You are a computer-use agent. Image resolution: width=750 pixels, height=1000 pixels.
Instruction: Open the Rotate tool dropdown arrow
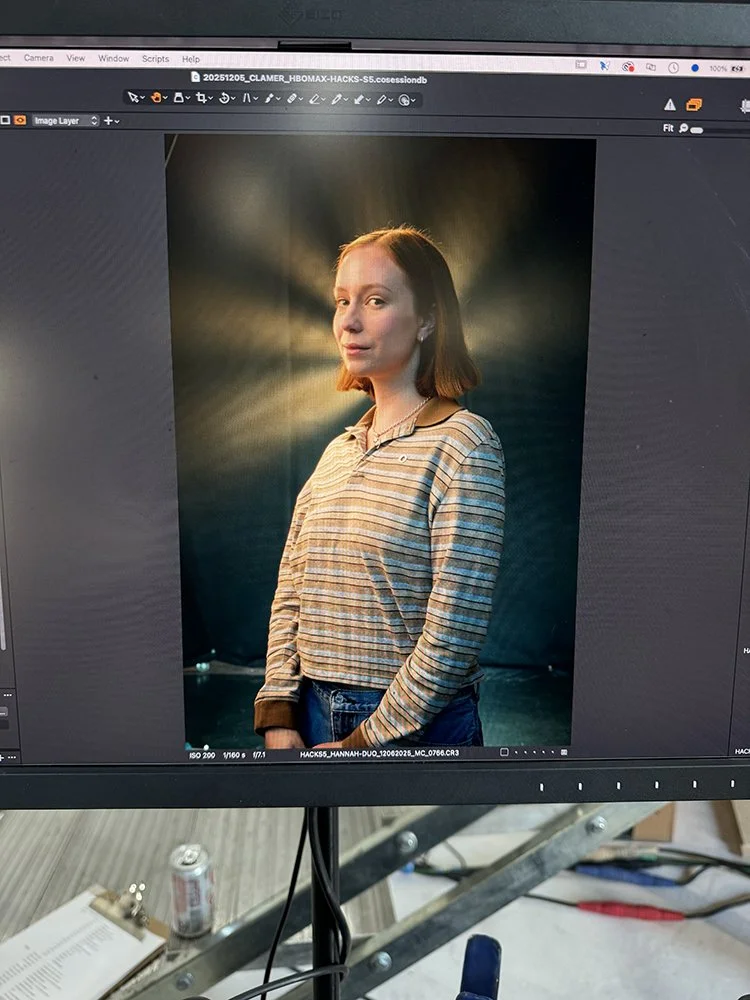[233, 99]
